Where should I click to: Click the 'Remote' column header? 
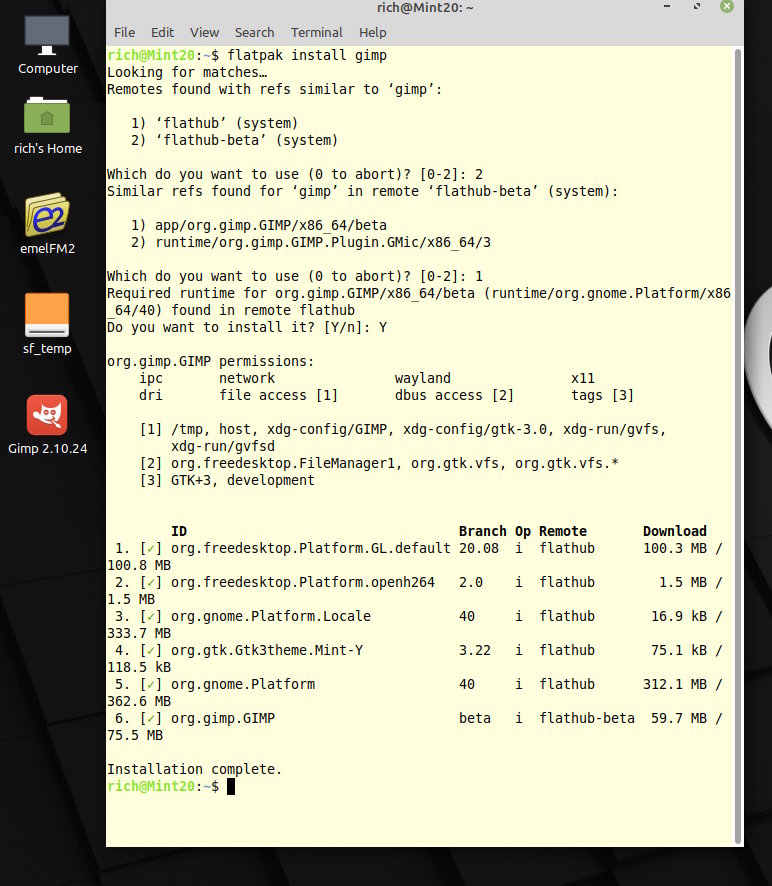(563, 532)
